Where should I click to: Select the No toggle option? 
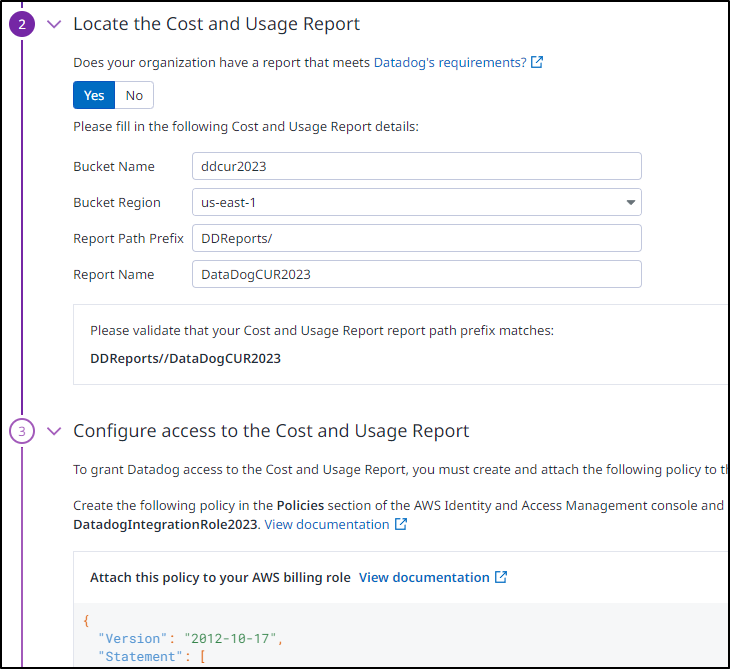[134, 95]
